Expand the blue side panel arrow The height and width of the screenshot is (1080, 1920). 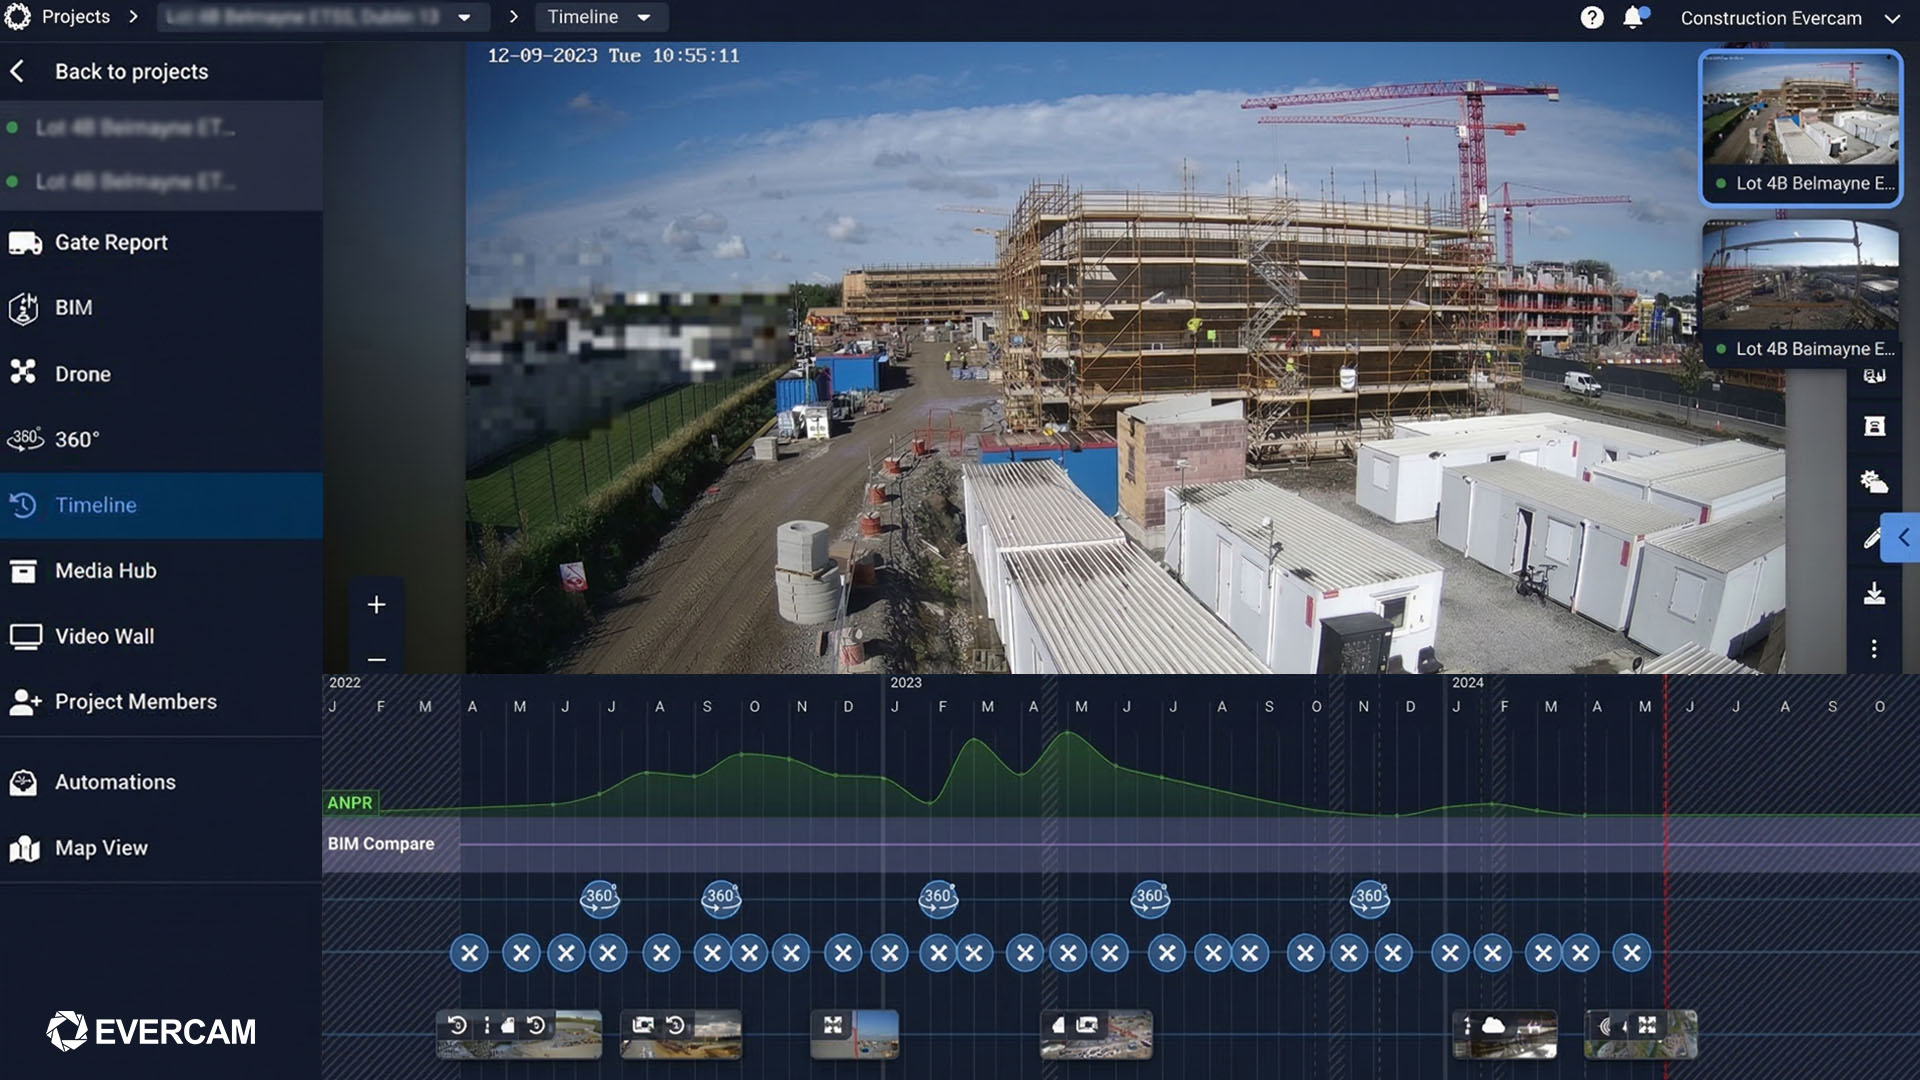click(1903, 538)
